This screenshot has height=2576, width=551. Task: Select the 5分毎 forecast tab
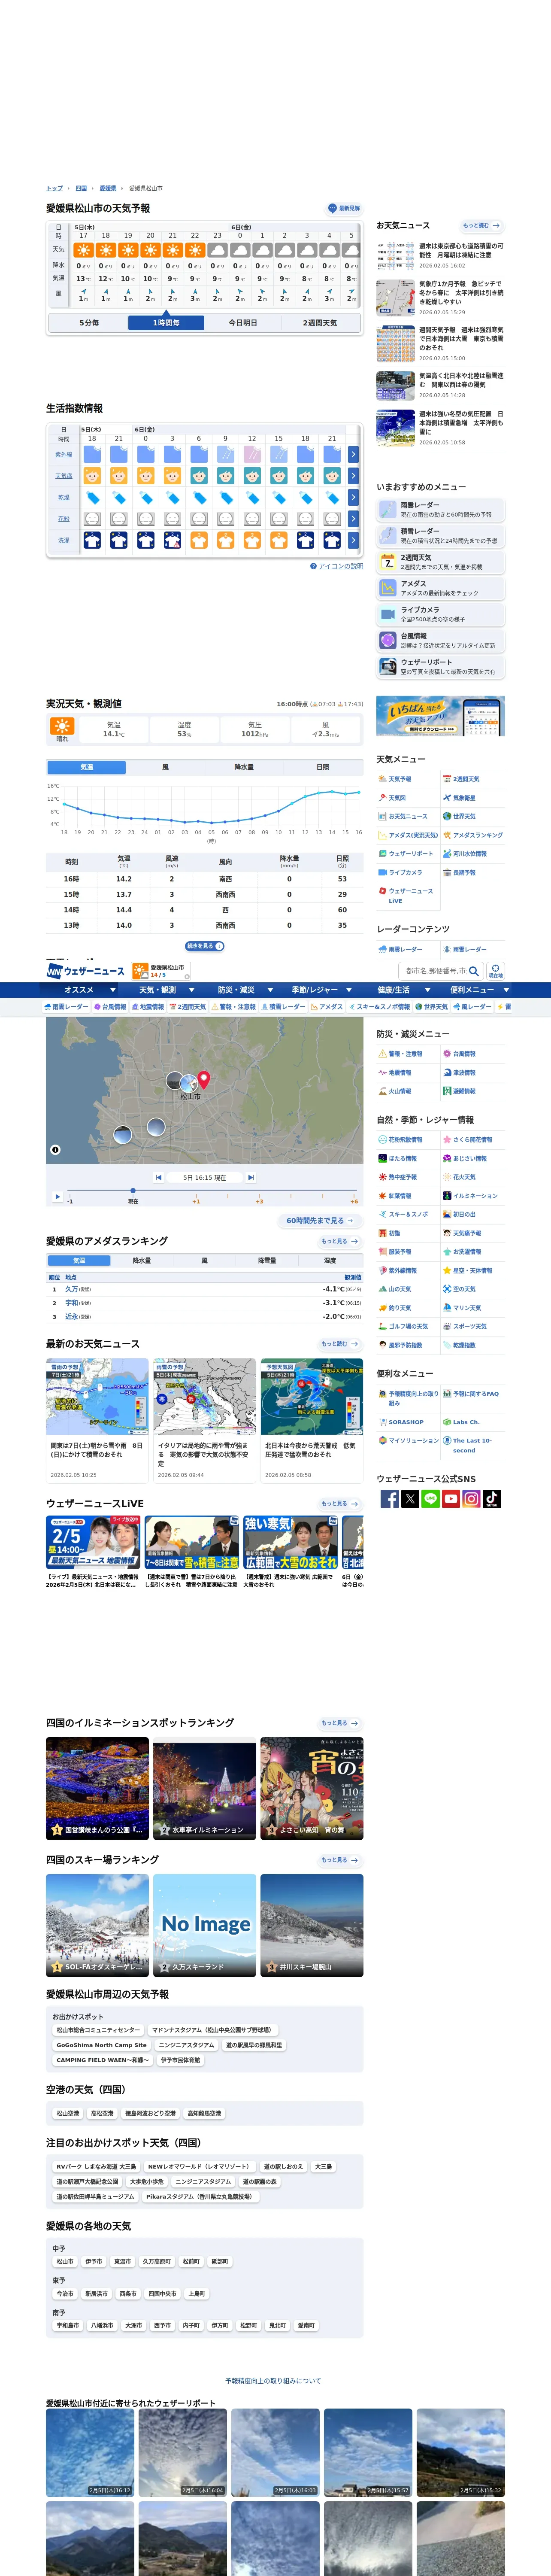(89, 323)
